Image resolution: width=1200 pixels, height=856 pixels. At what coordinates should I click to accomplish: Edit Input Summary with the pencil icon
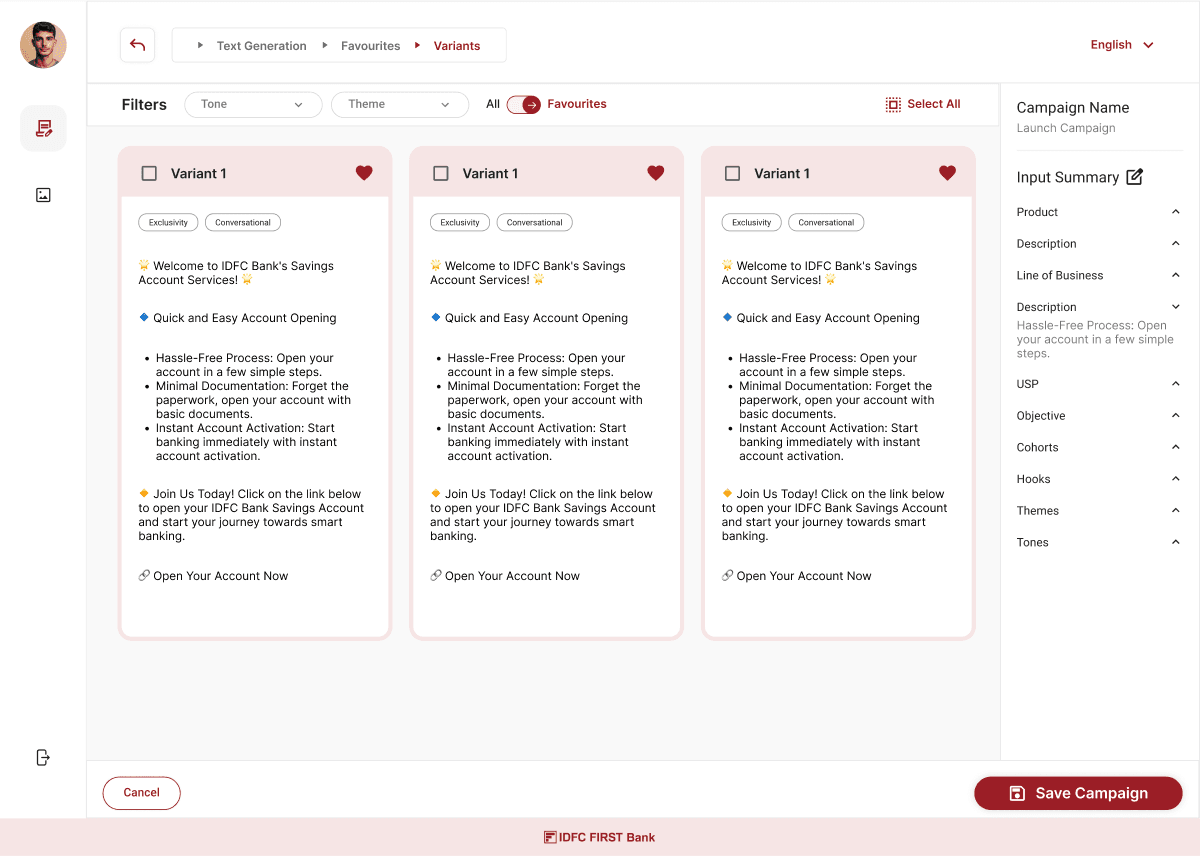coord(1135,177)
